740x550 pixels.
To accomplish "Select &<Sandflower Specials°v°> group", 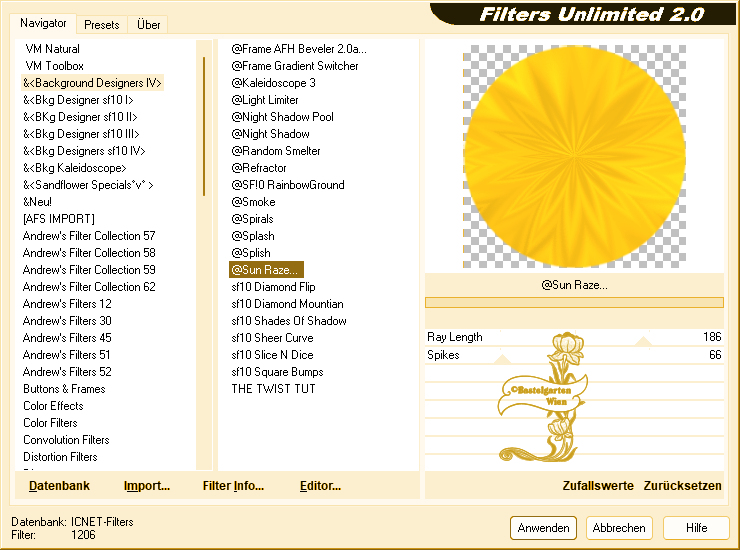I will [88, 185].
